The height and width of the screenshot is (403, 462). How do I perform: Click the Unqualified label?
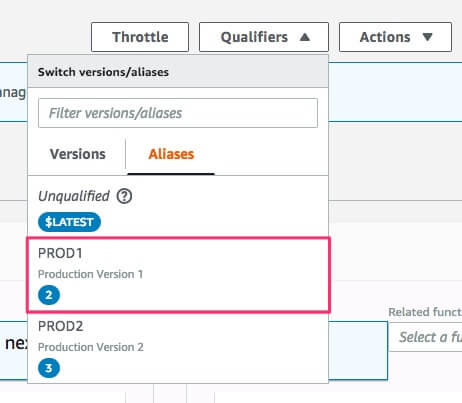74,196
